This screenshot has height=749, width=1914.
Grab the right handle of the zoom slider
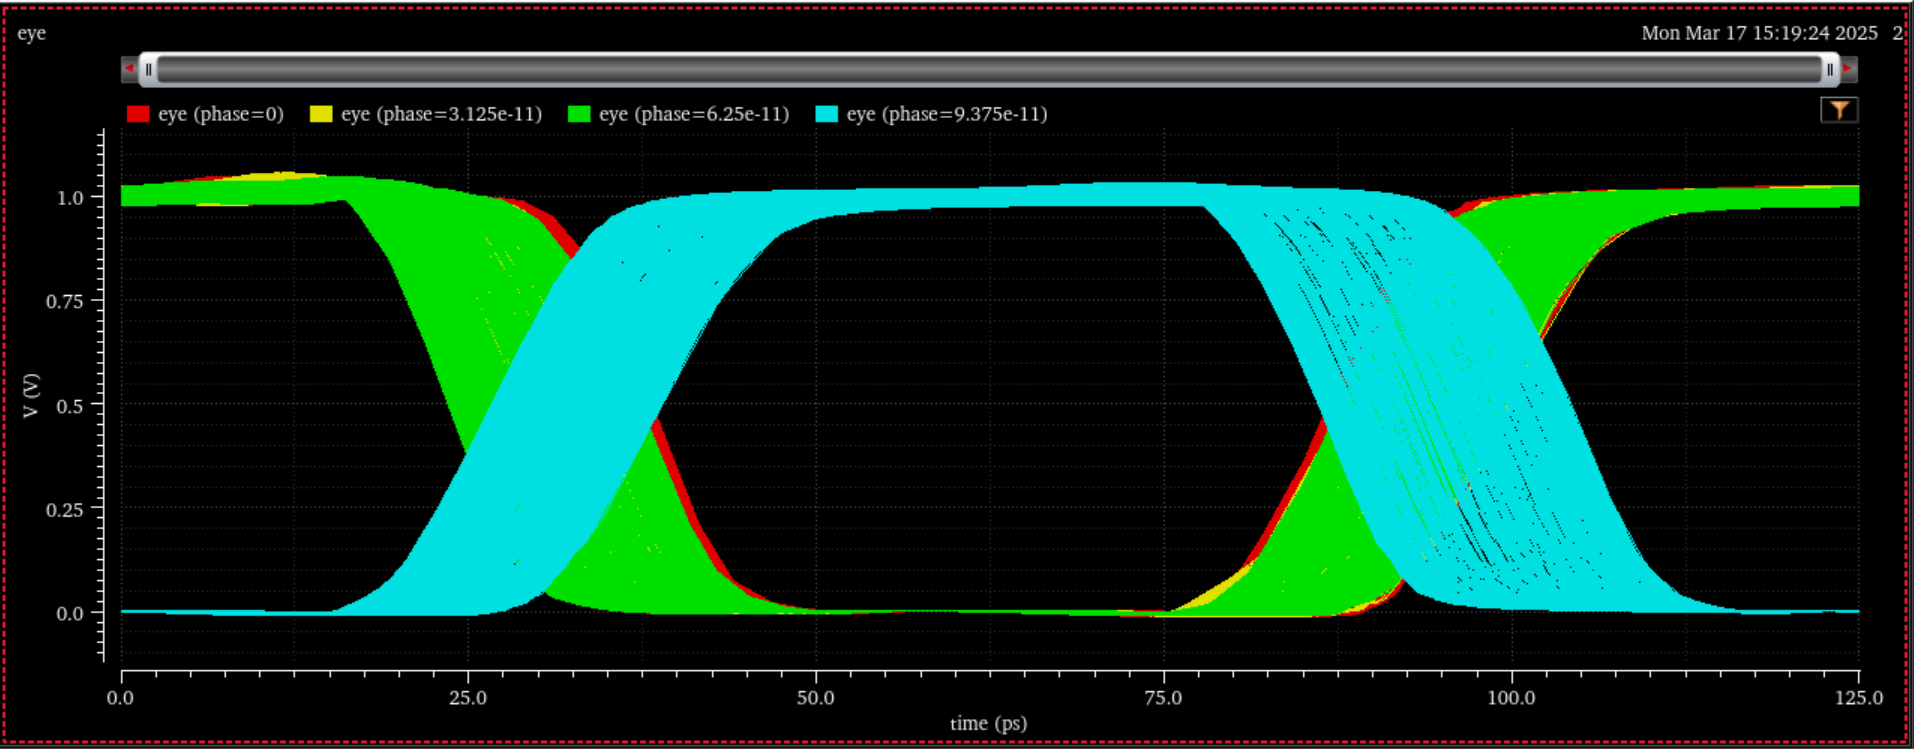(1829, 69)
